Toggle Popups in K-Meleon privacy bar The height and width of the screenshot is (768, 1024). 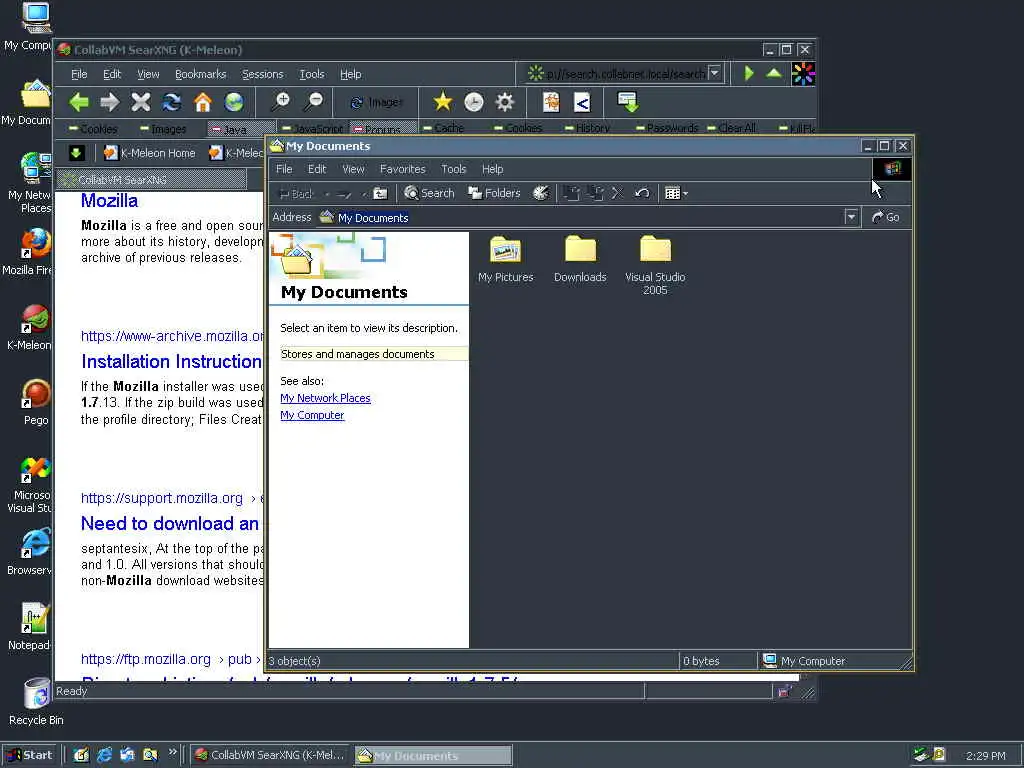383,129
